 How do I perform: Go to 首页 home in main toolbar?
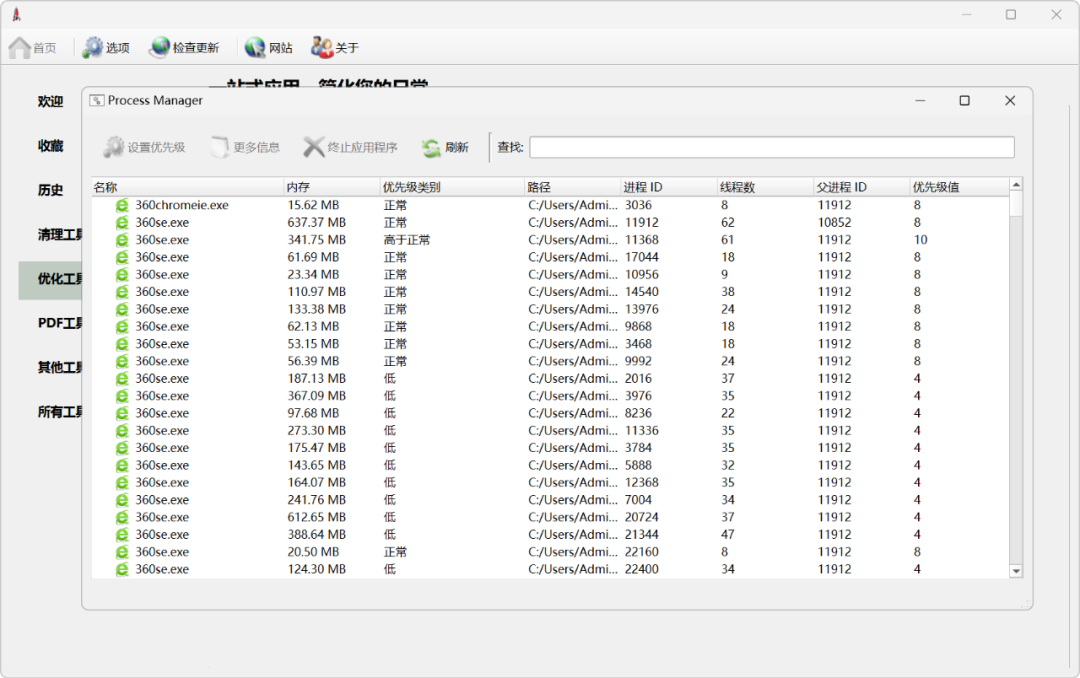tap(33, 48)
